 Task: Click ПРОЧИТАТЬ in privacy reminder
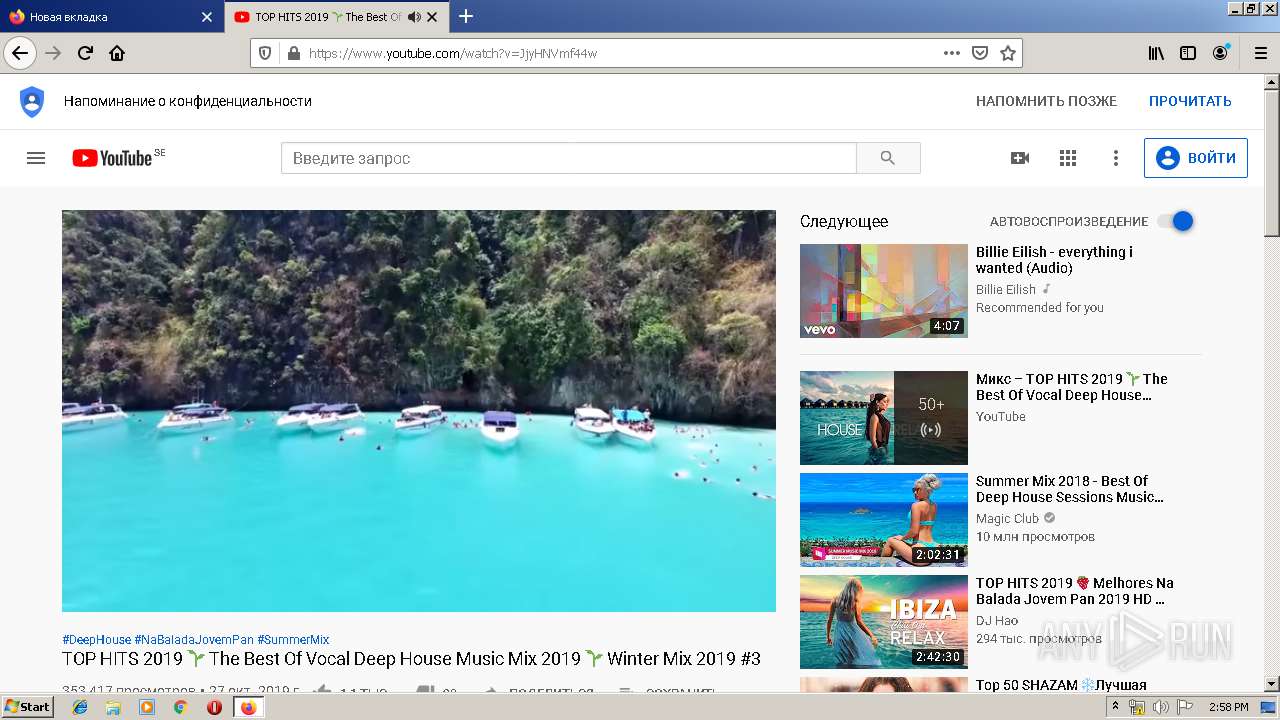pyautogui.click(x=1190, y=101)
